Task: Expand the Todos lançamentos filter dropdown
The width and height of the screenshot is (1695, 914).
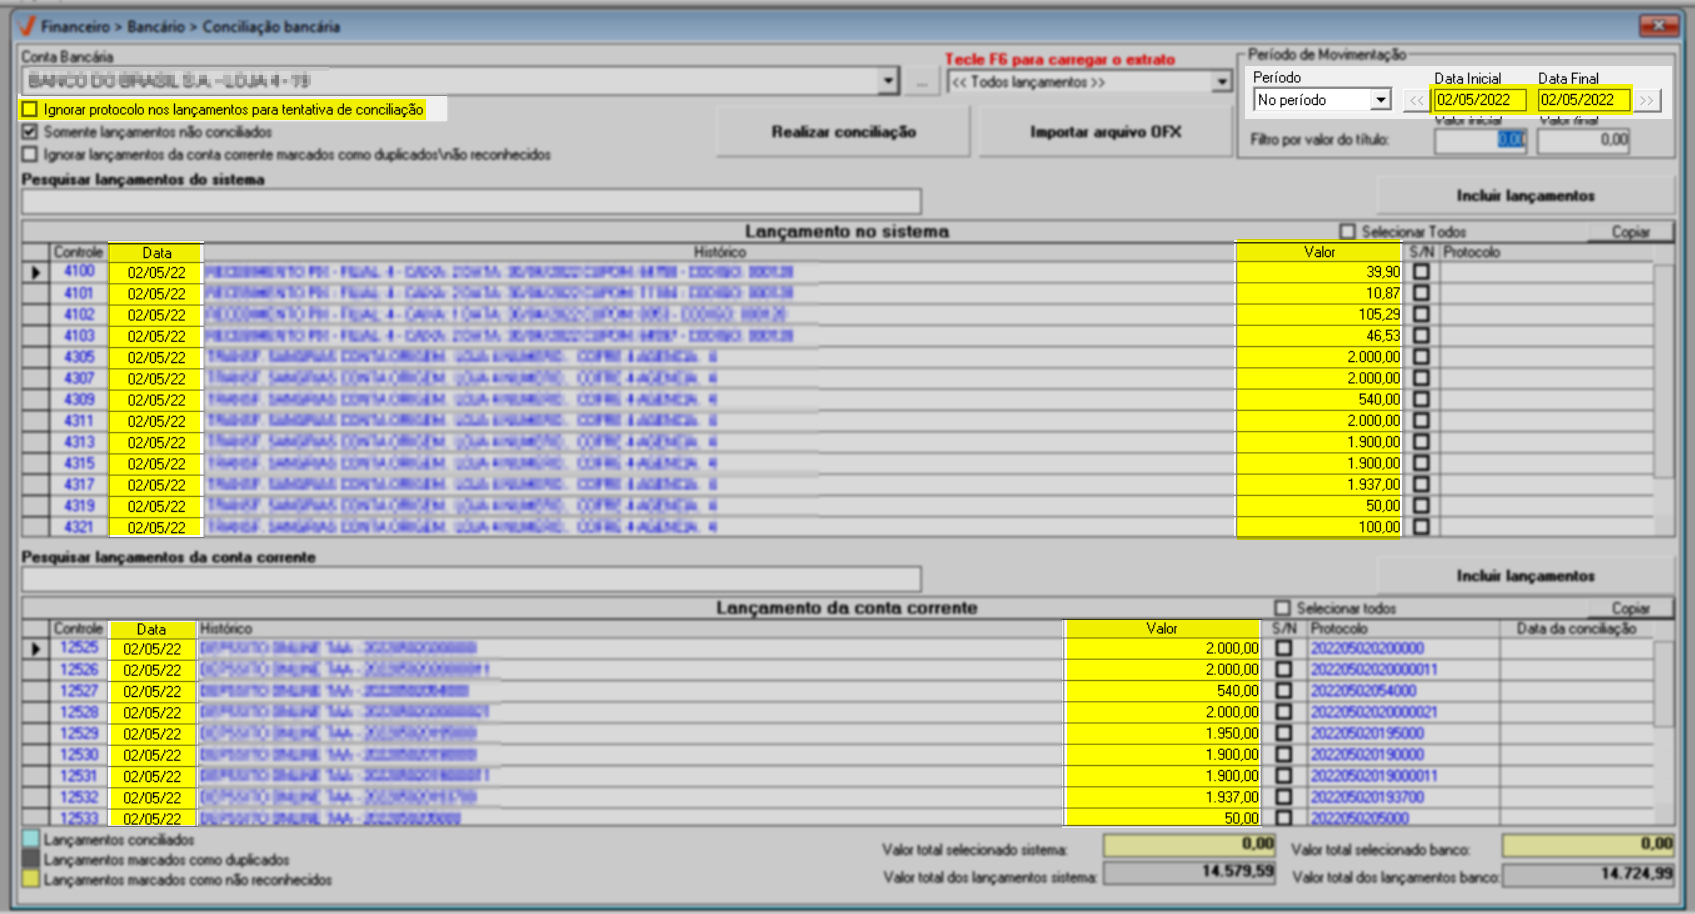Action: (1221, 82)
